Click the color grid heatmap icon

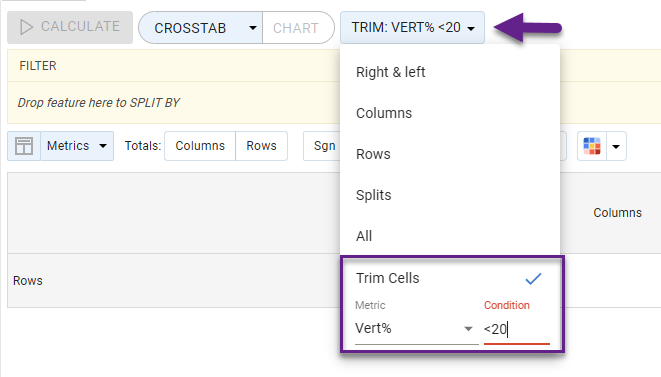click(x=592, y=146)
